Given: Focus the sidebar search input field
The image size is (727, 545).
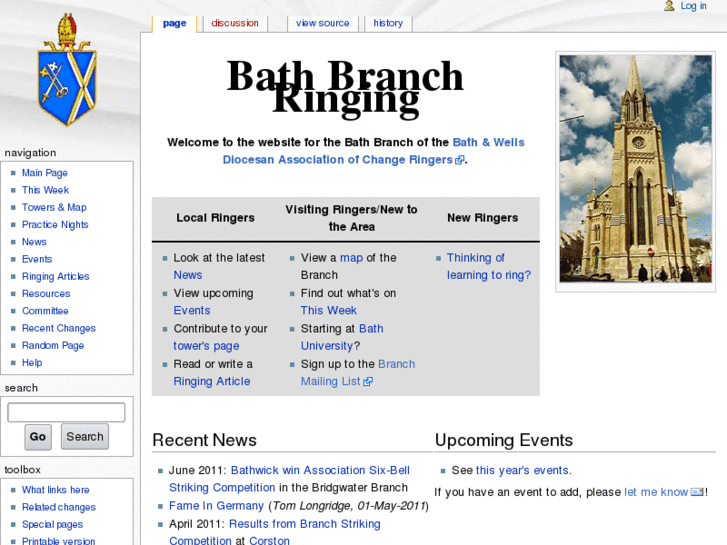Looking at the screenshot, I should [66, 412].
